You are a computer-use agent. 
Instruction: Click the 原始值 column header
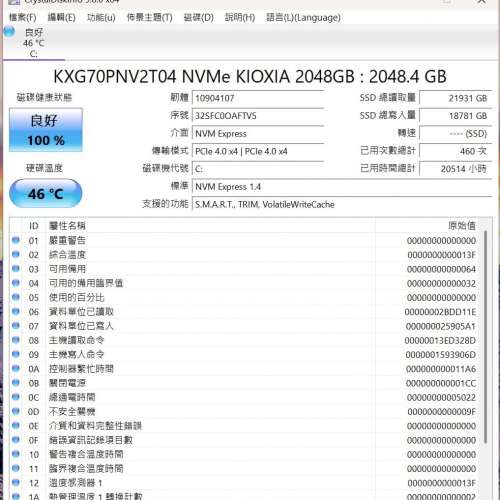(461, 226)
